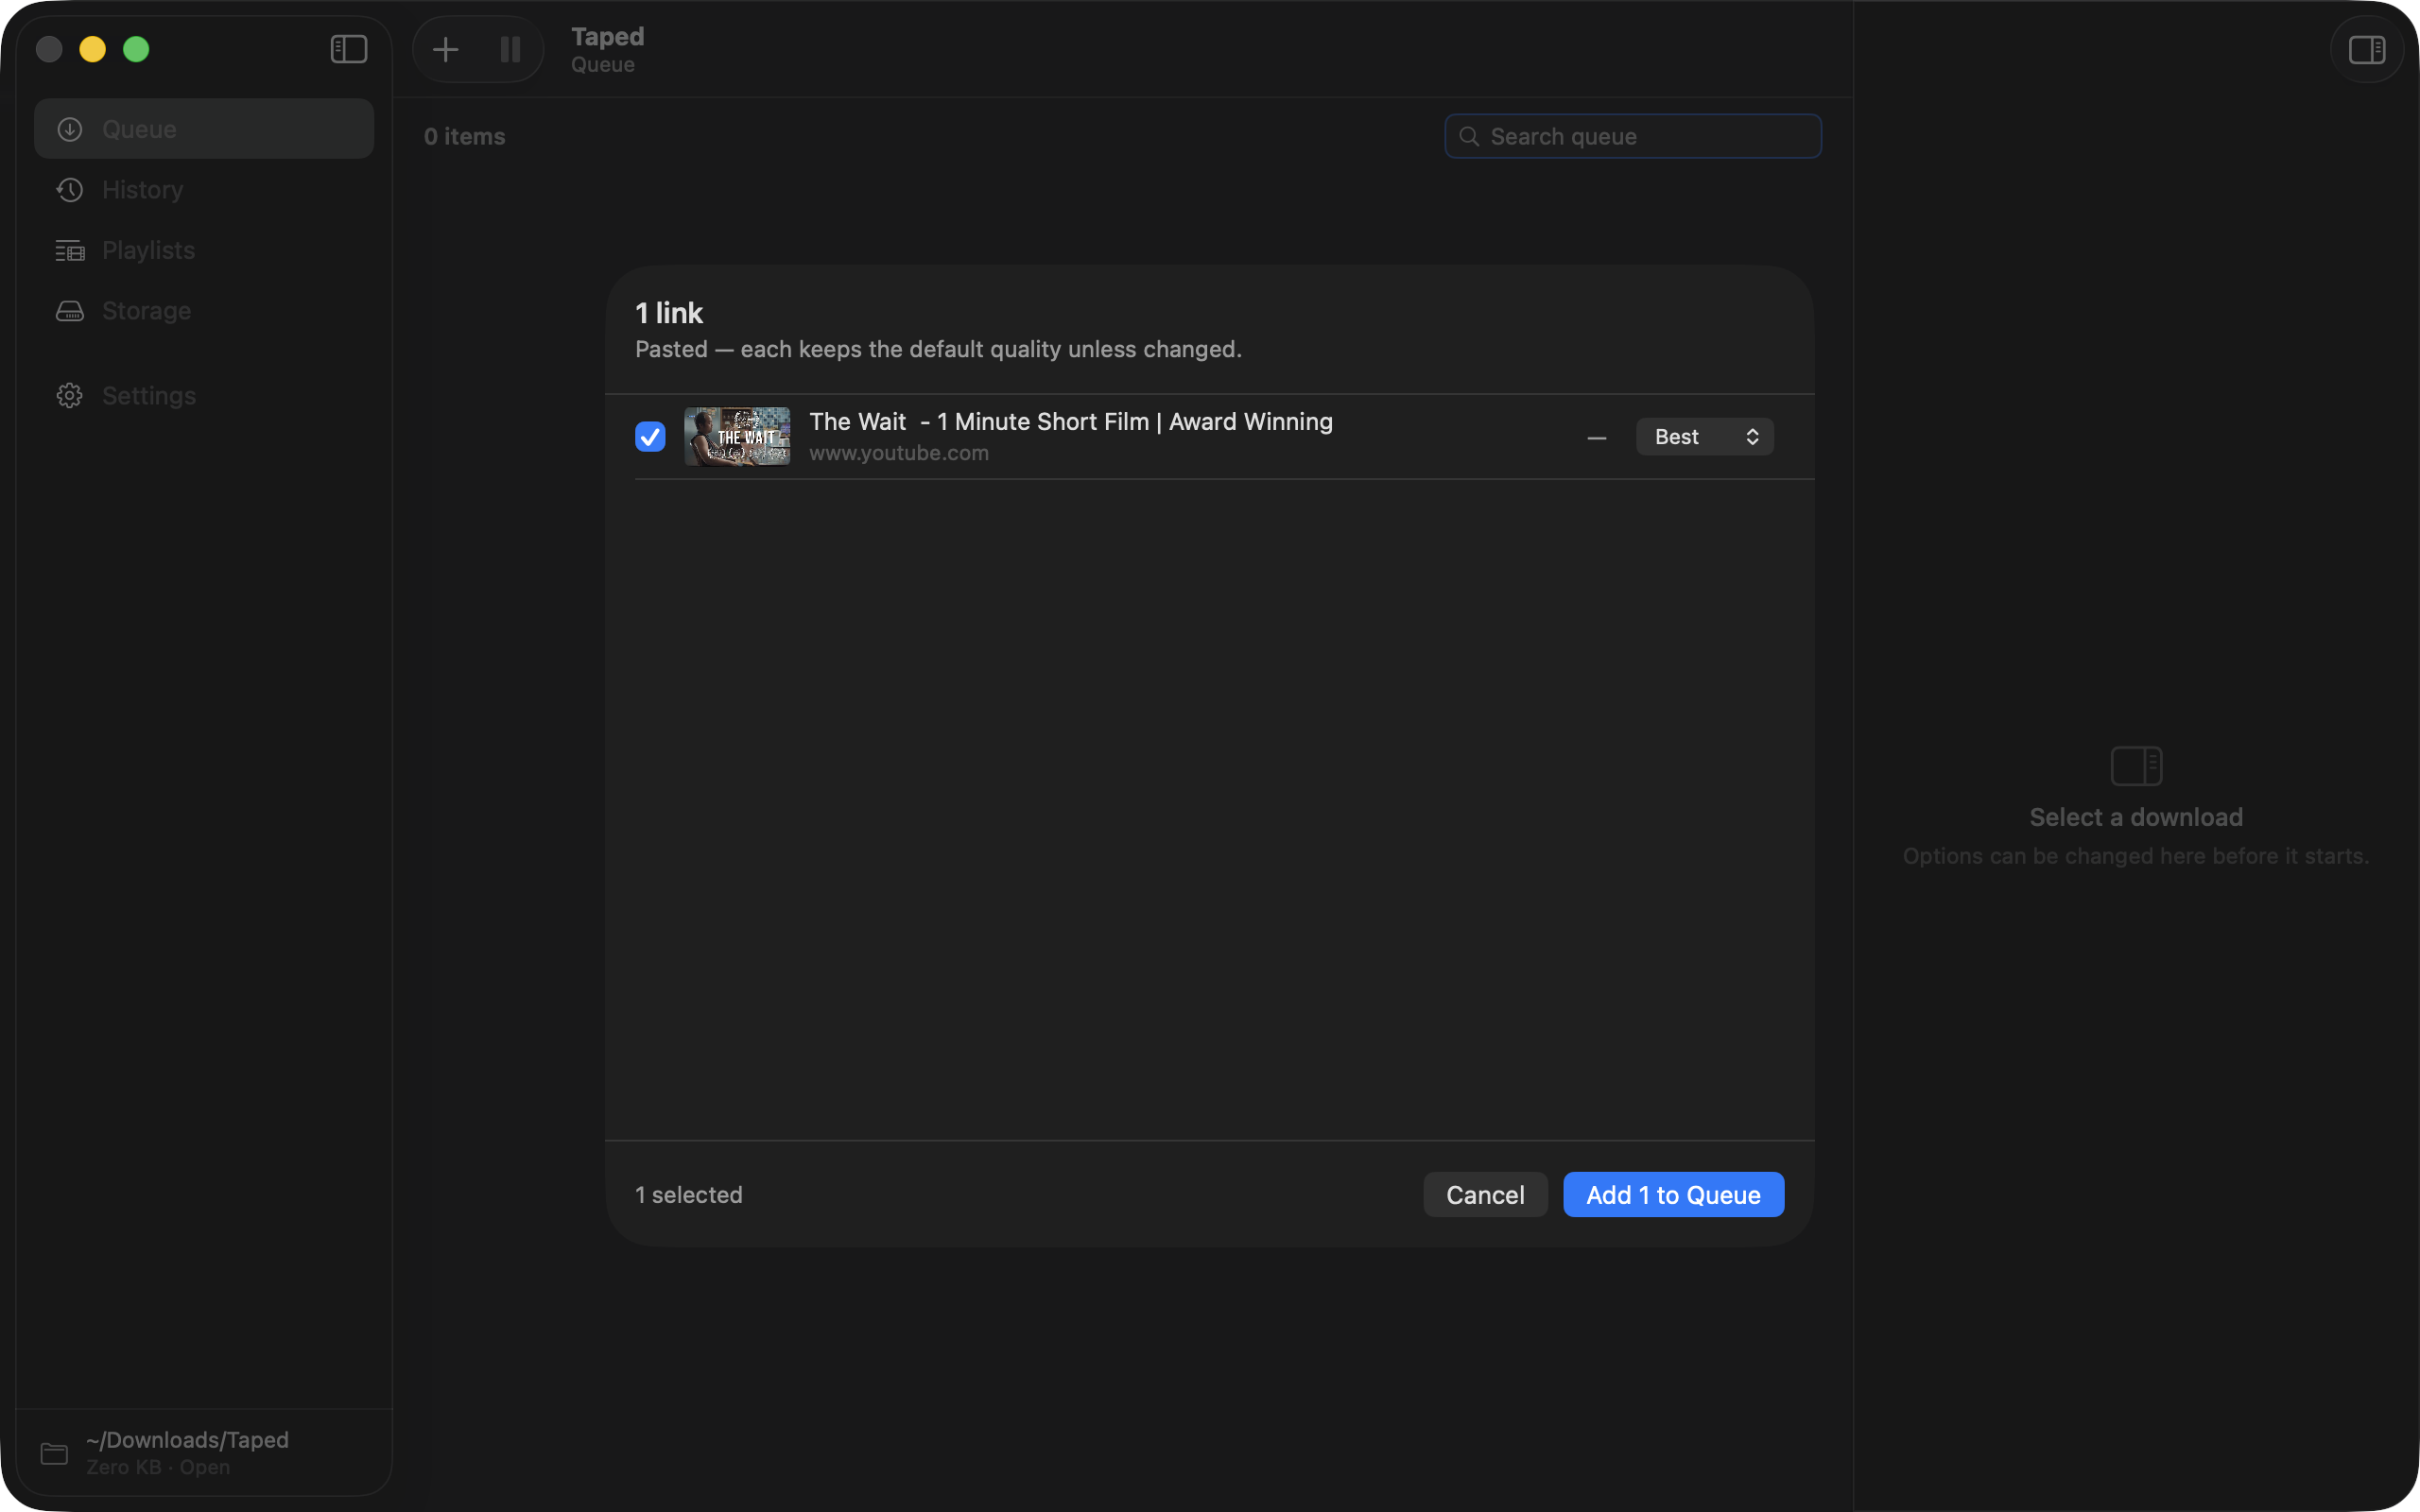Click the yellow minimize window button
The width and height of the screenshot is (2420, 1512).
click(93, 49)
